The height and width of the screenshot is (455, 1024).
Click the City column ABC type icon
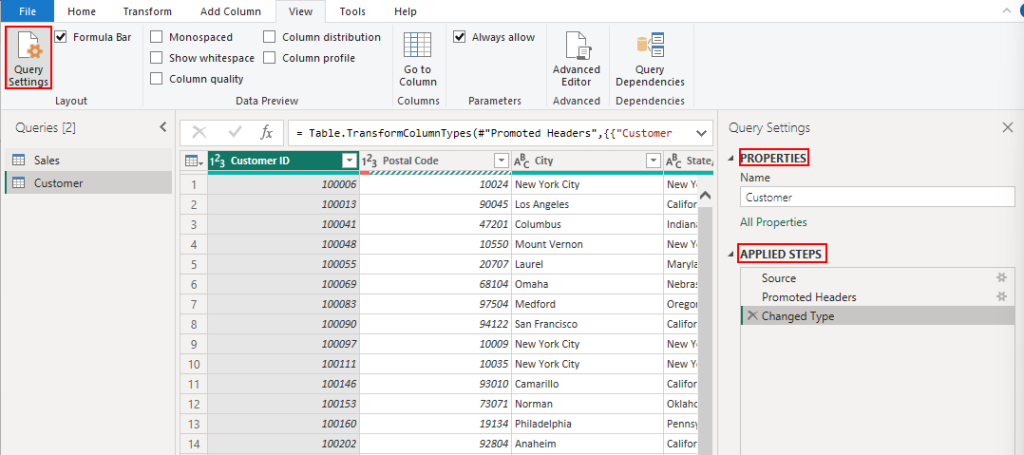click(522, 161)
